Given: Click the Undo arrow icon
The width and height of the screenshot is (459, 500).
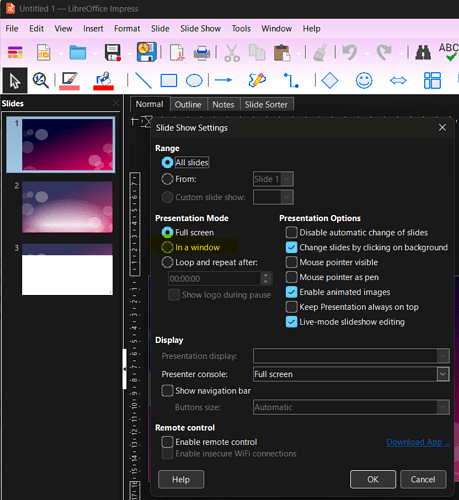Looking at the screenshot, I should [x=350, y=52].
